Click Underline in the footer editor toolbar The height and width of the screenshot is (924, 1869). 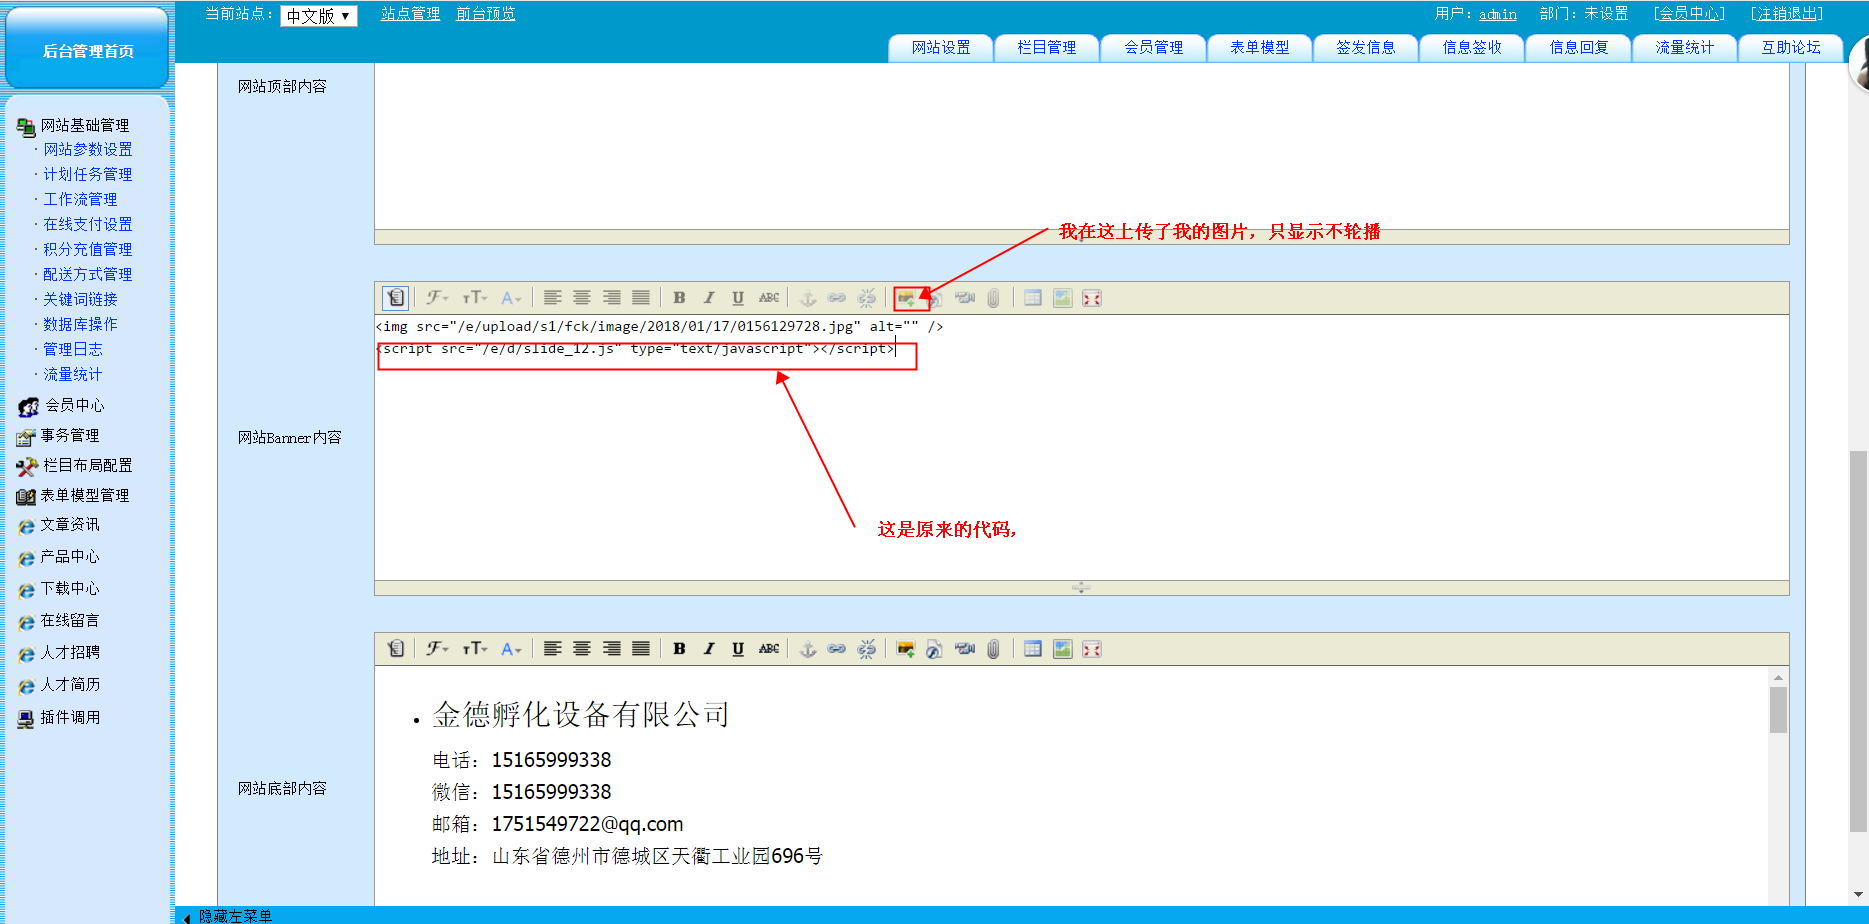(x=738, y=649)
